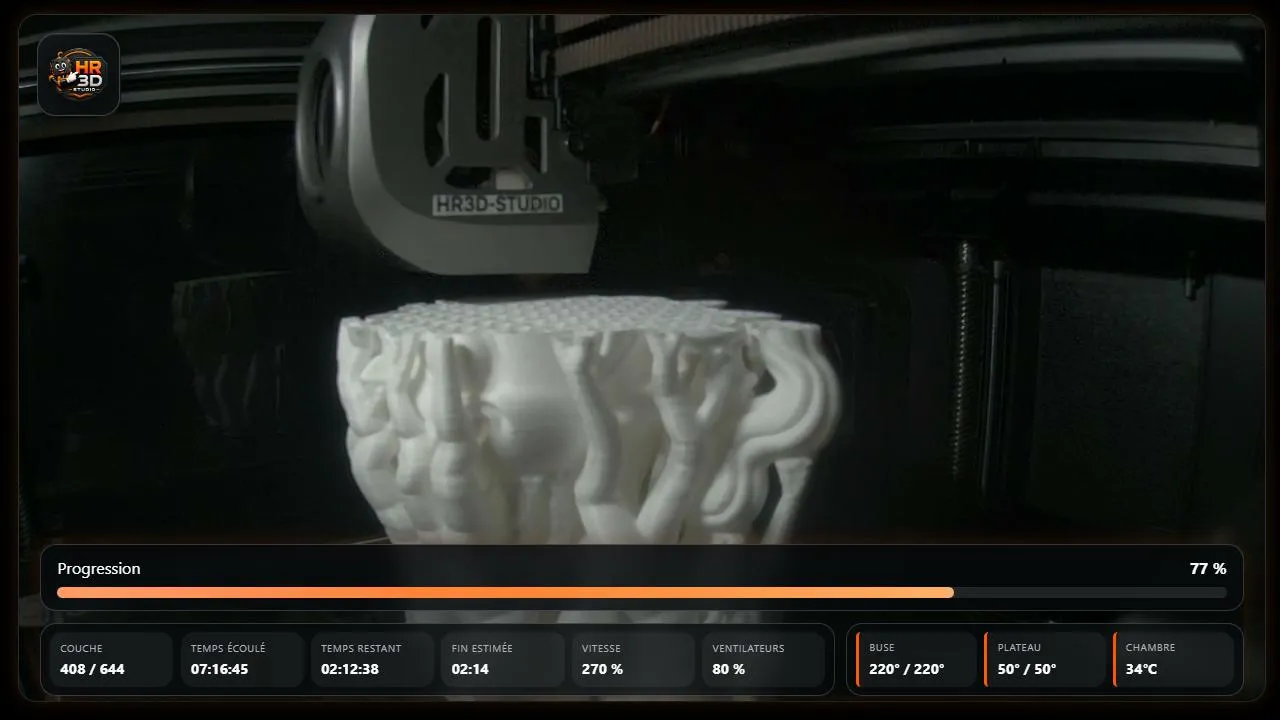This screenshot has width=1280, height=720.
Task: Click the "VENTILATEURS" label
Action: pyautogui.click(x=749, y=648)
